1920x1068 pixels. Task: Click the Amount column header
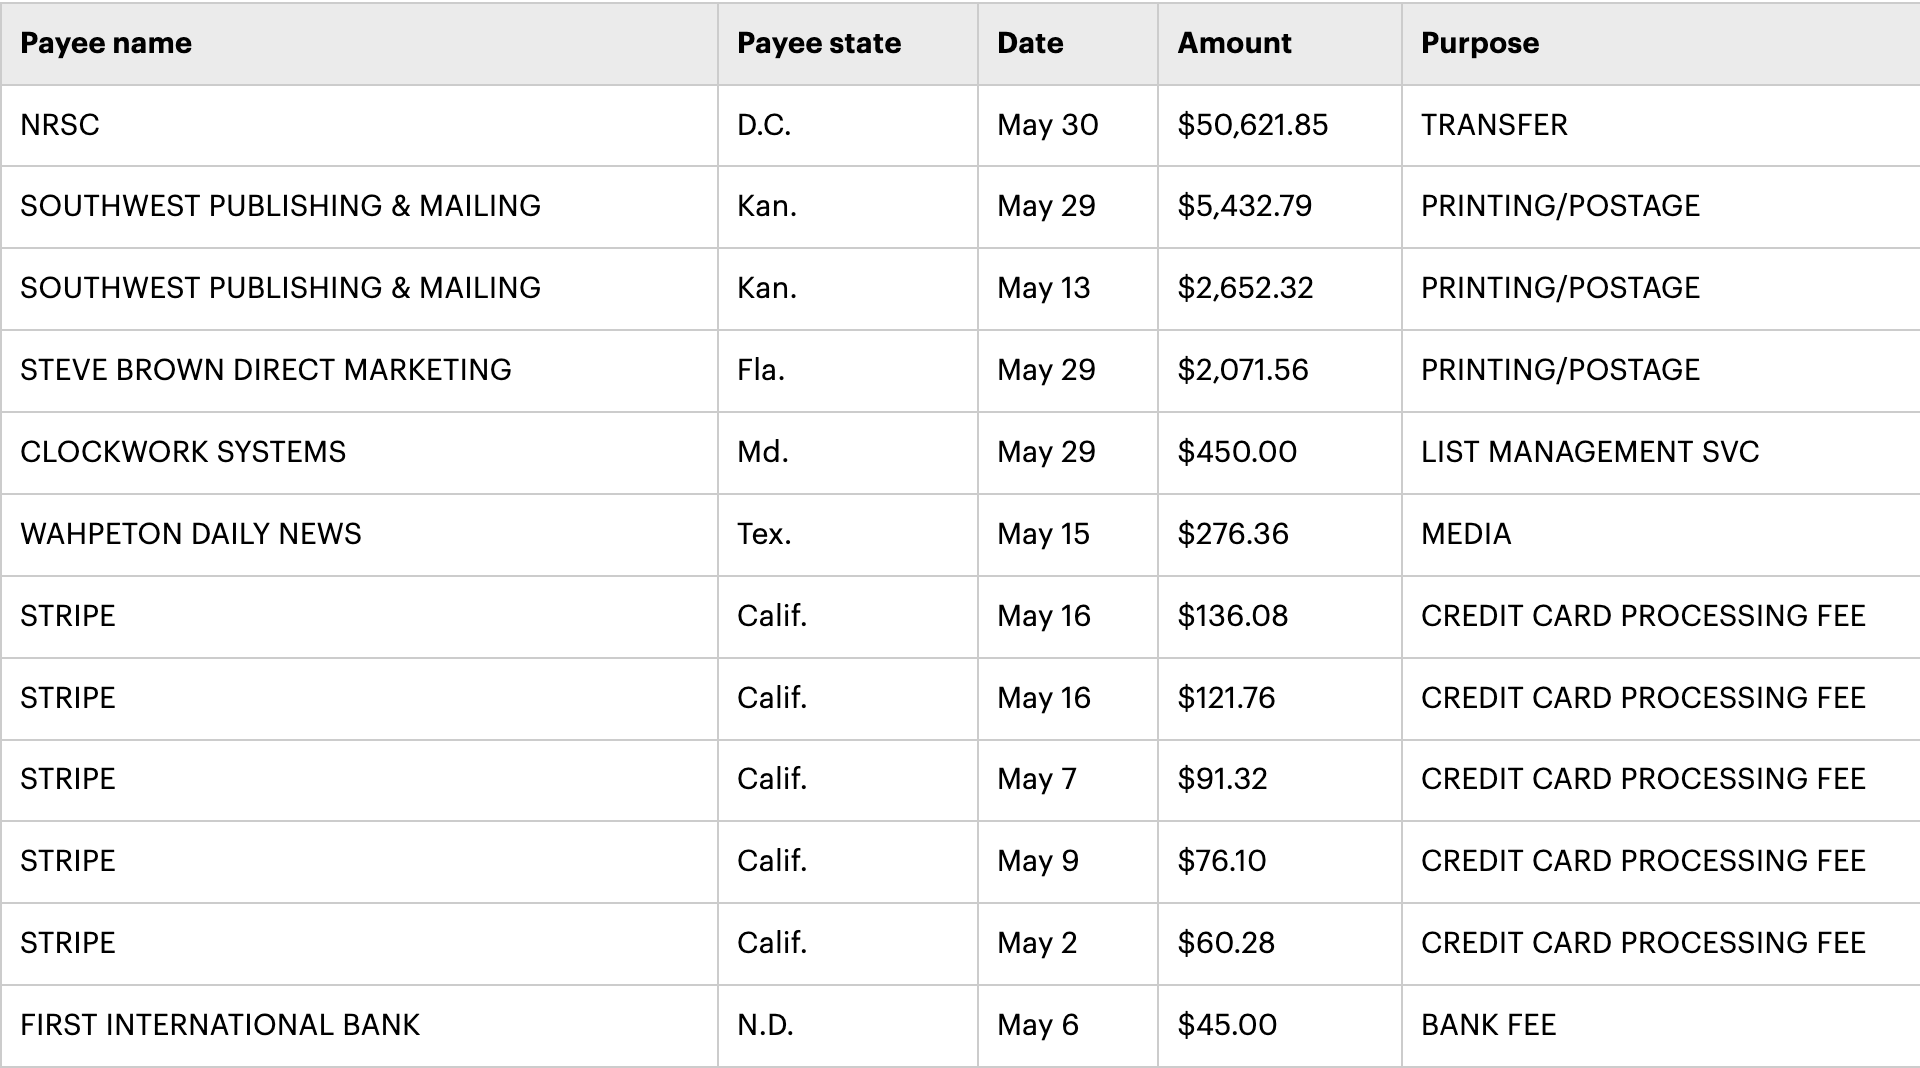click(x=1234, y=43)
